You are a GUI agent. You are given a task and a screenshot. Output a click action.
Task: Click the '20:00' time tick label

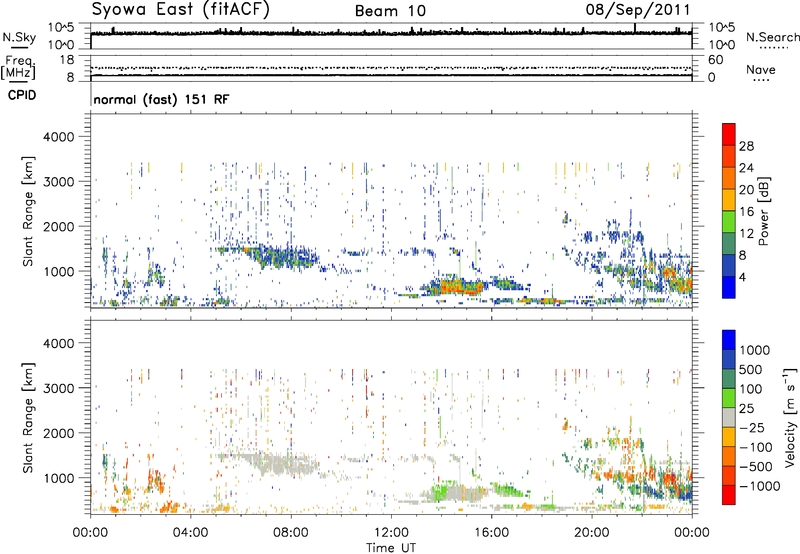coord(591,533)
